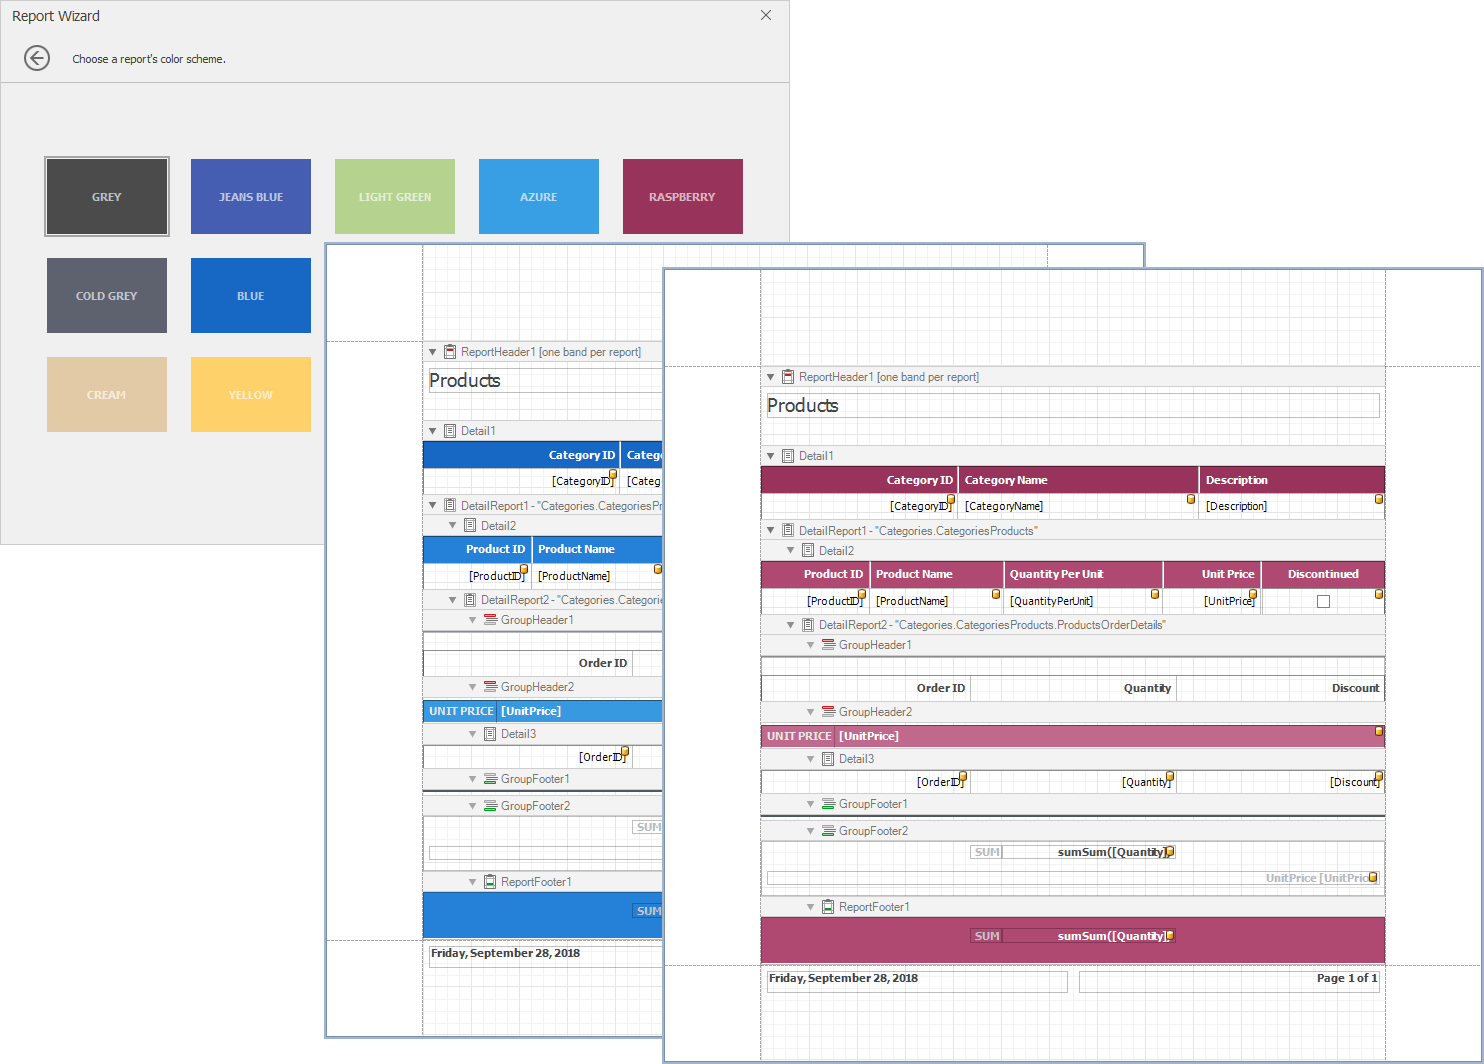Image resolution: width=1484 pixels, height=1064 pixels.
Task: Click sumSum([Quantity]) in ReportFooter1 band
Action: tap(1089, 936)
